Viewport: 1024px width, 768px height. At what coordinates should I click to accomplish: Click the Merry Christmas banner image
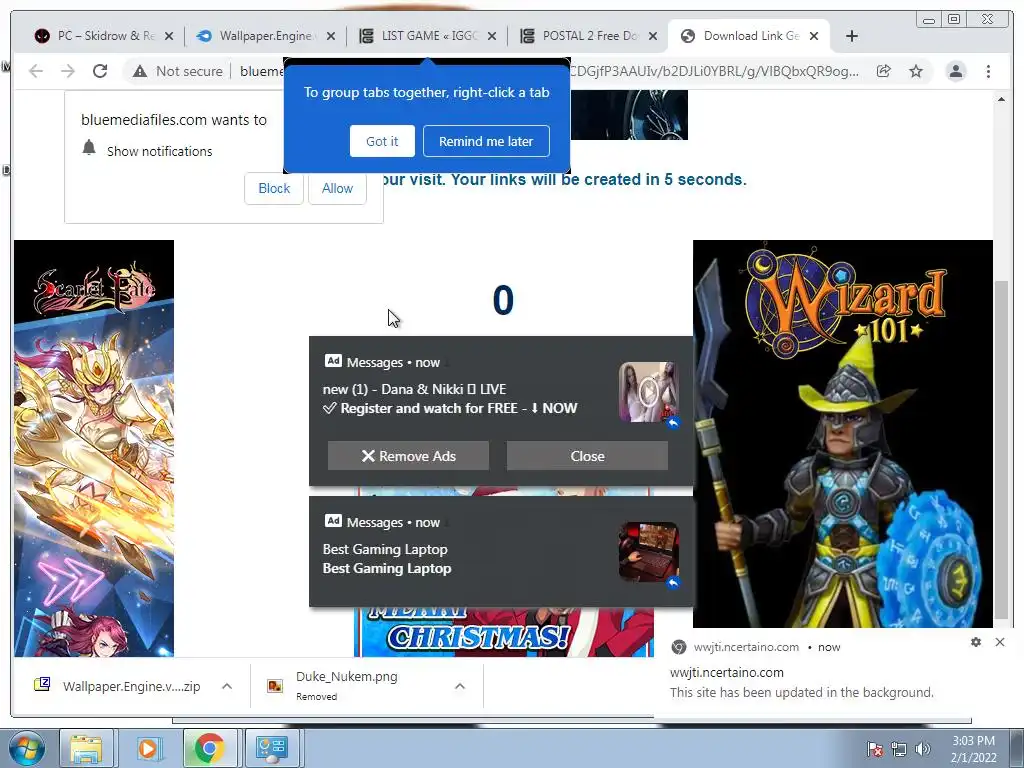tap(504, 632)
